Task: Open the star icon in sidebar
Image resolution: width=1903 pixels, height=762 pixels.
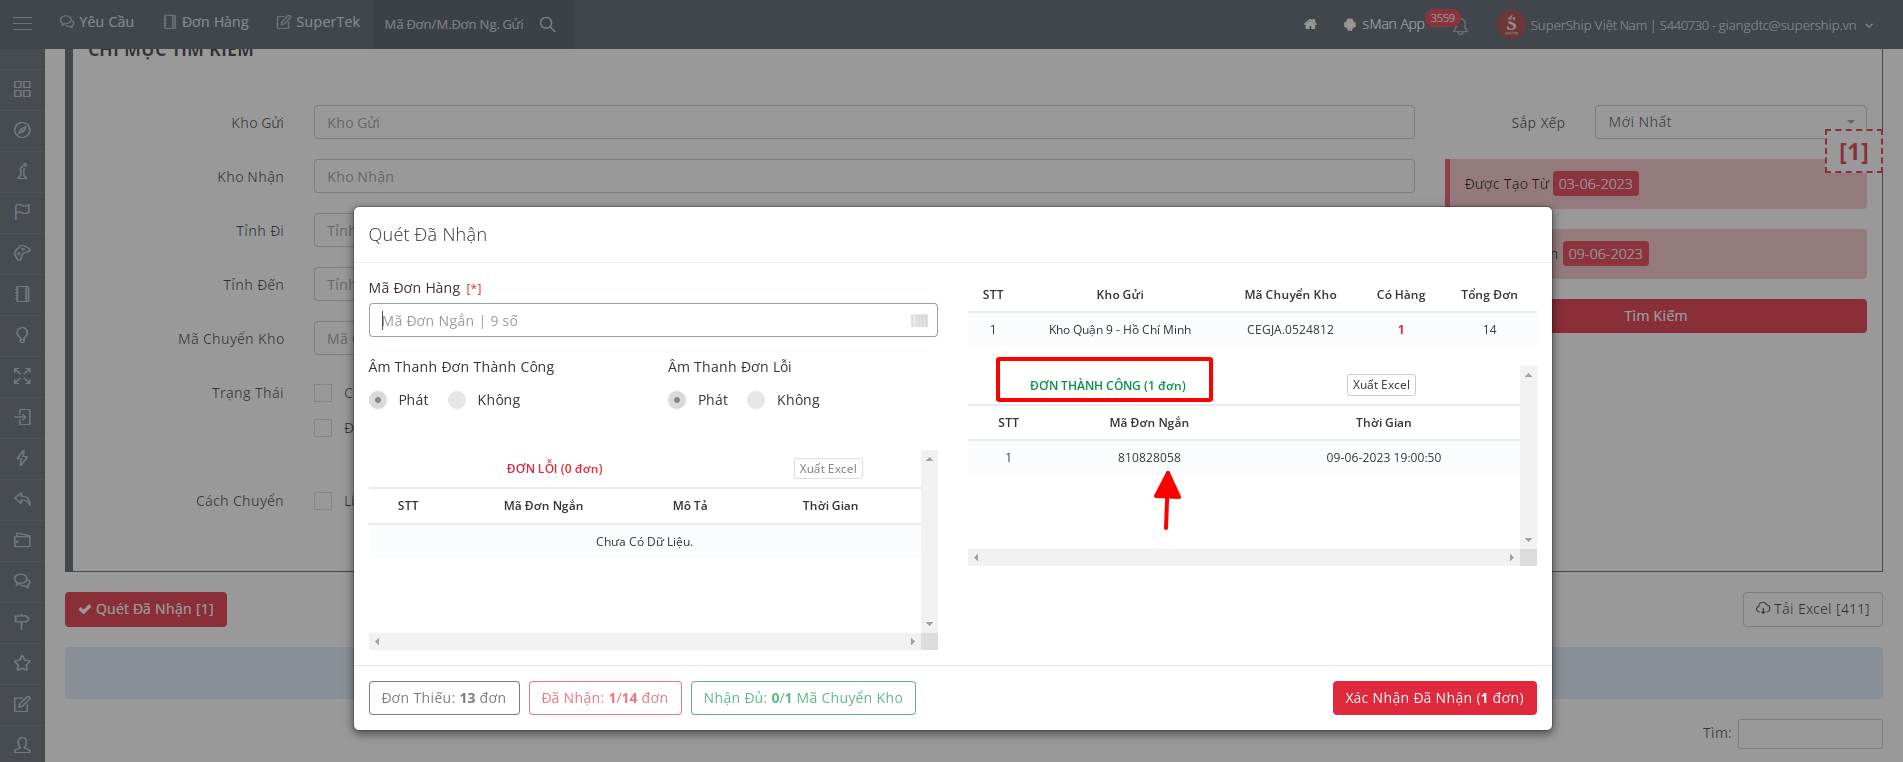Action: coord(22,663)
